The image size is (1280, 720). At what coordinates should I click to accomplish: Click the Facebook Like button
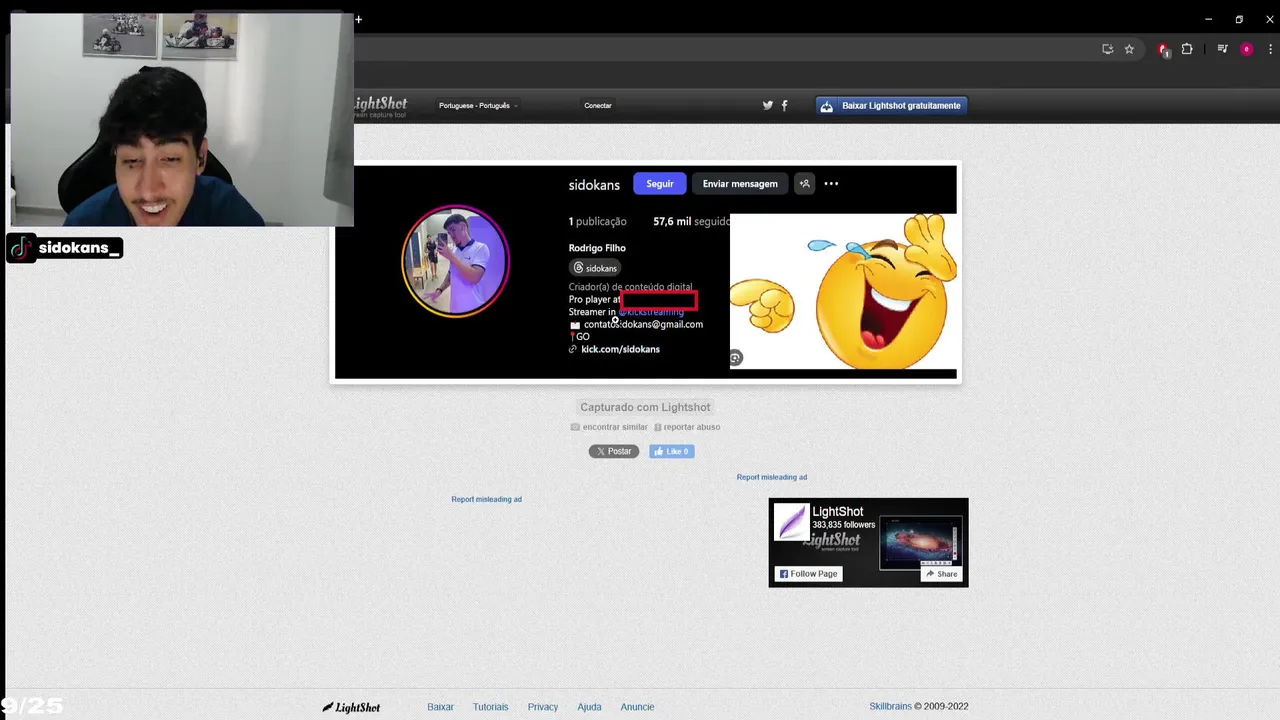[x=671, y=451]
